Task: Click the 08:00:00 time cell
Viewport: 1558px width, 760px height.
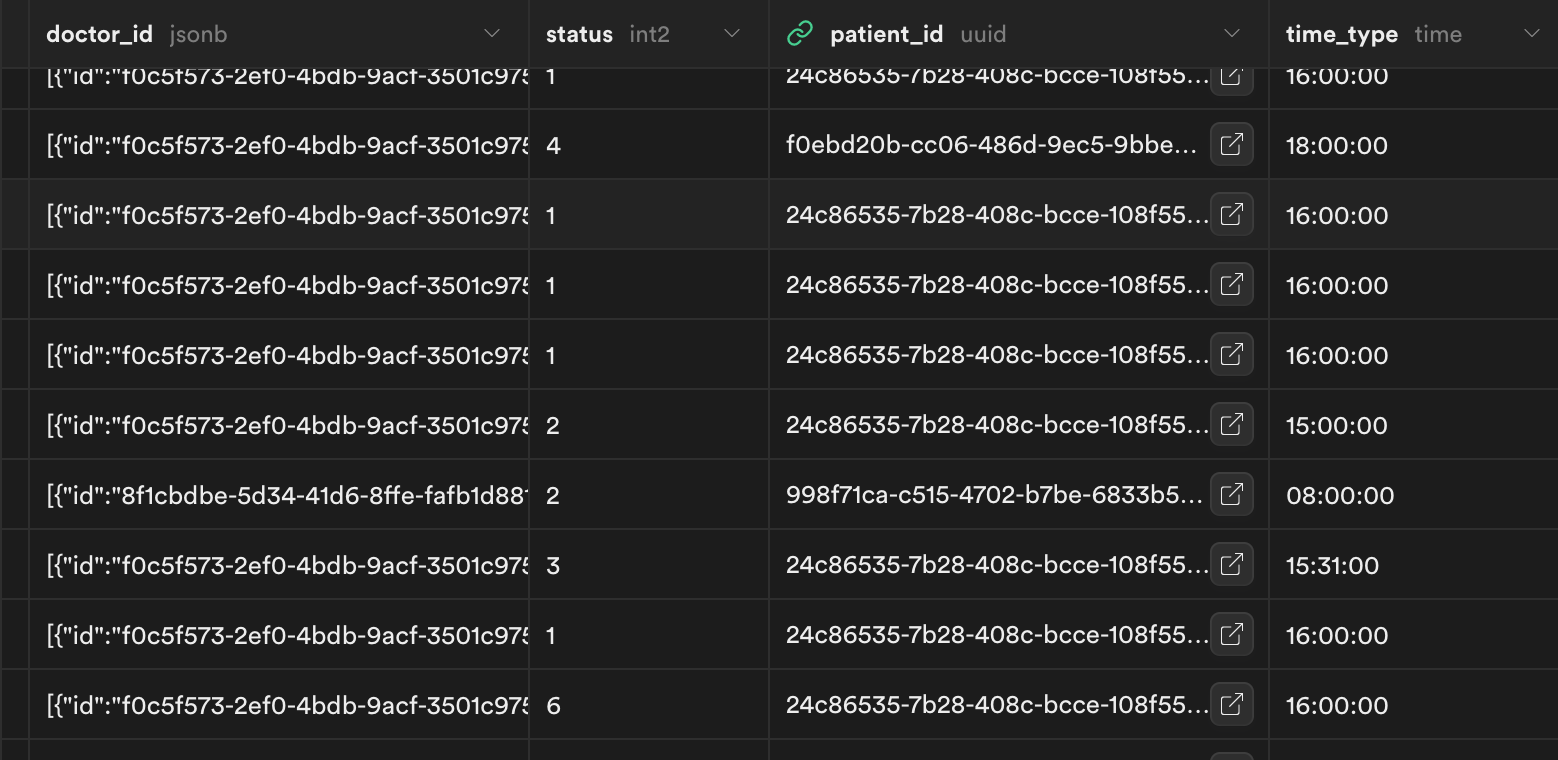Action: click(1340, 495)
